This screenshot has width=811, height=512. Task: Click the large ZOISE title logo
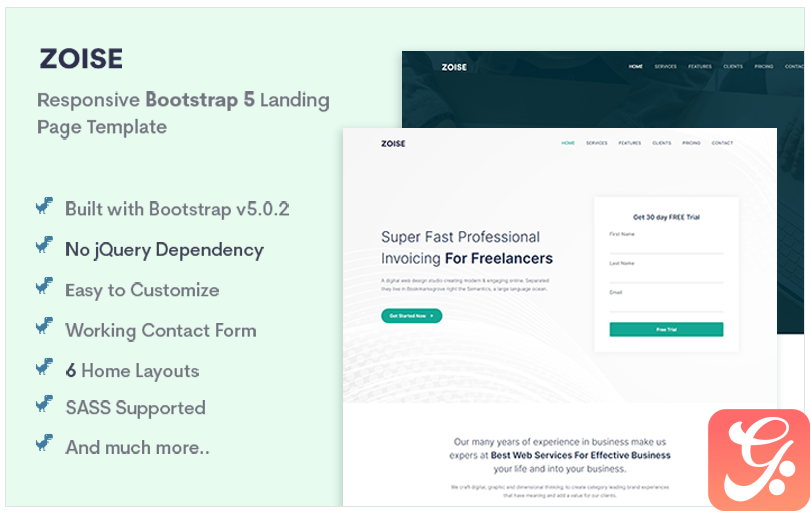coord(81,58)
